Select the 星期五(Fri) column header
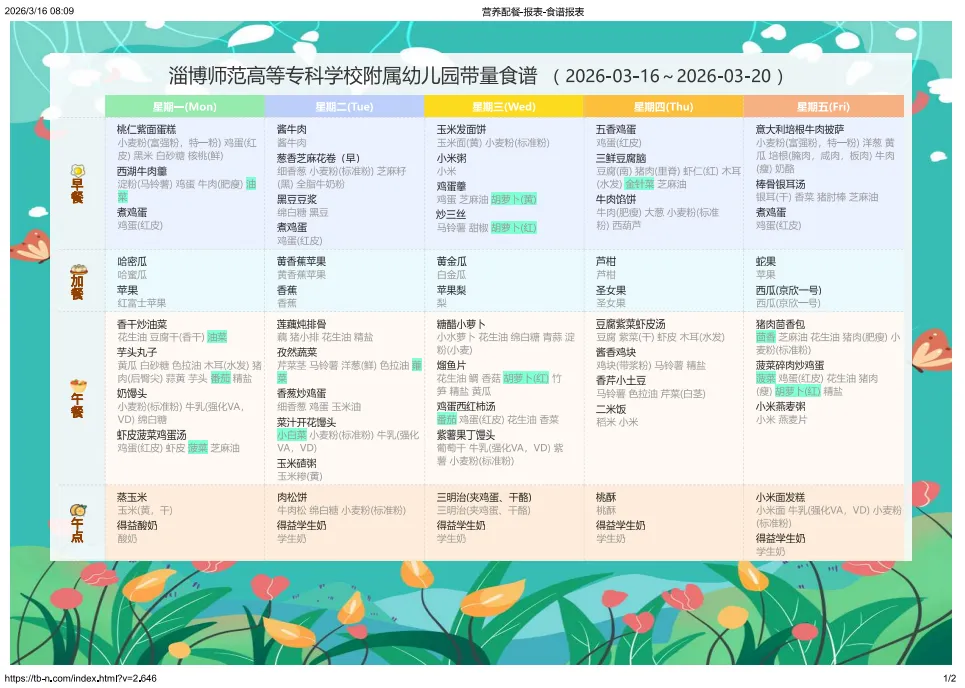Viewport: 965px width, 688px height. click(x=823, y=106)
